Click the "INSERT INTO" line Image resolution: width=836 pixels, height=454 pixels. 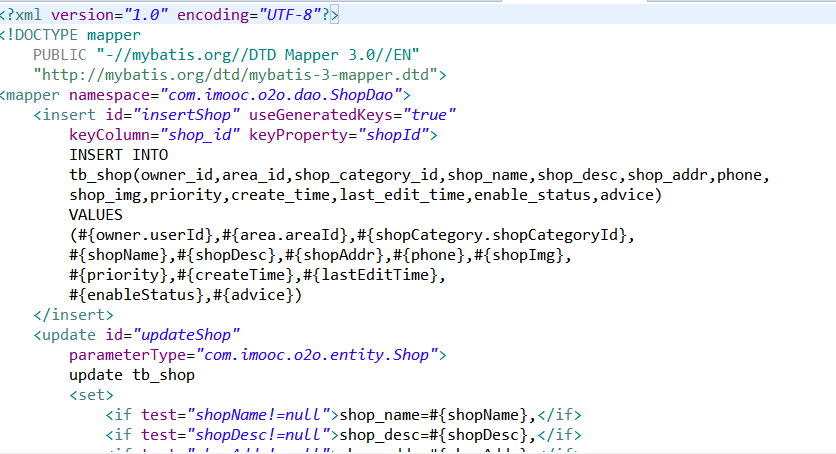(118, 155)
